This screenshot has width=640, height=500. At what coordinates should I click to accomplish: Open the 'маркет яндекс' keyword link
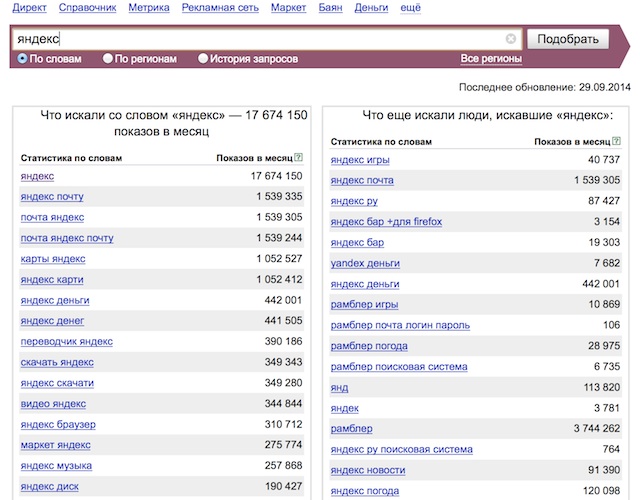pos(56,445)
